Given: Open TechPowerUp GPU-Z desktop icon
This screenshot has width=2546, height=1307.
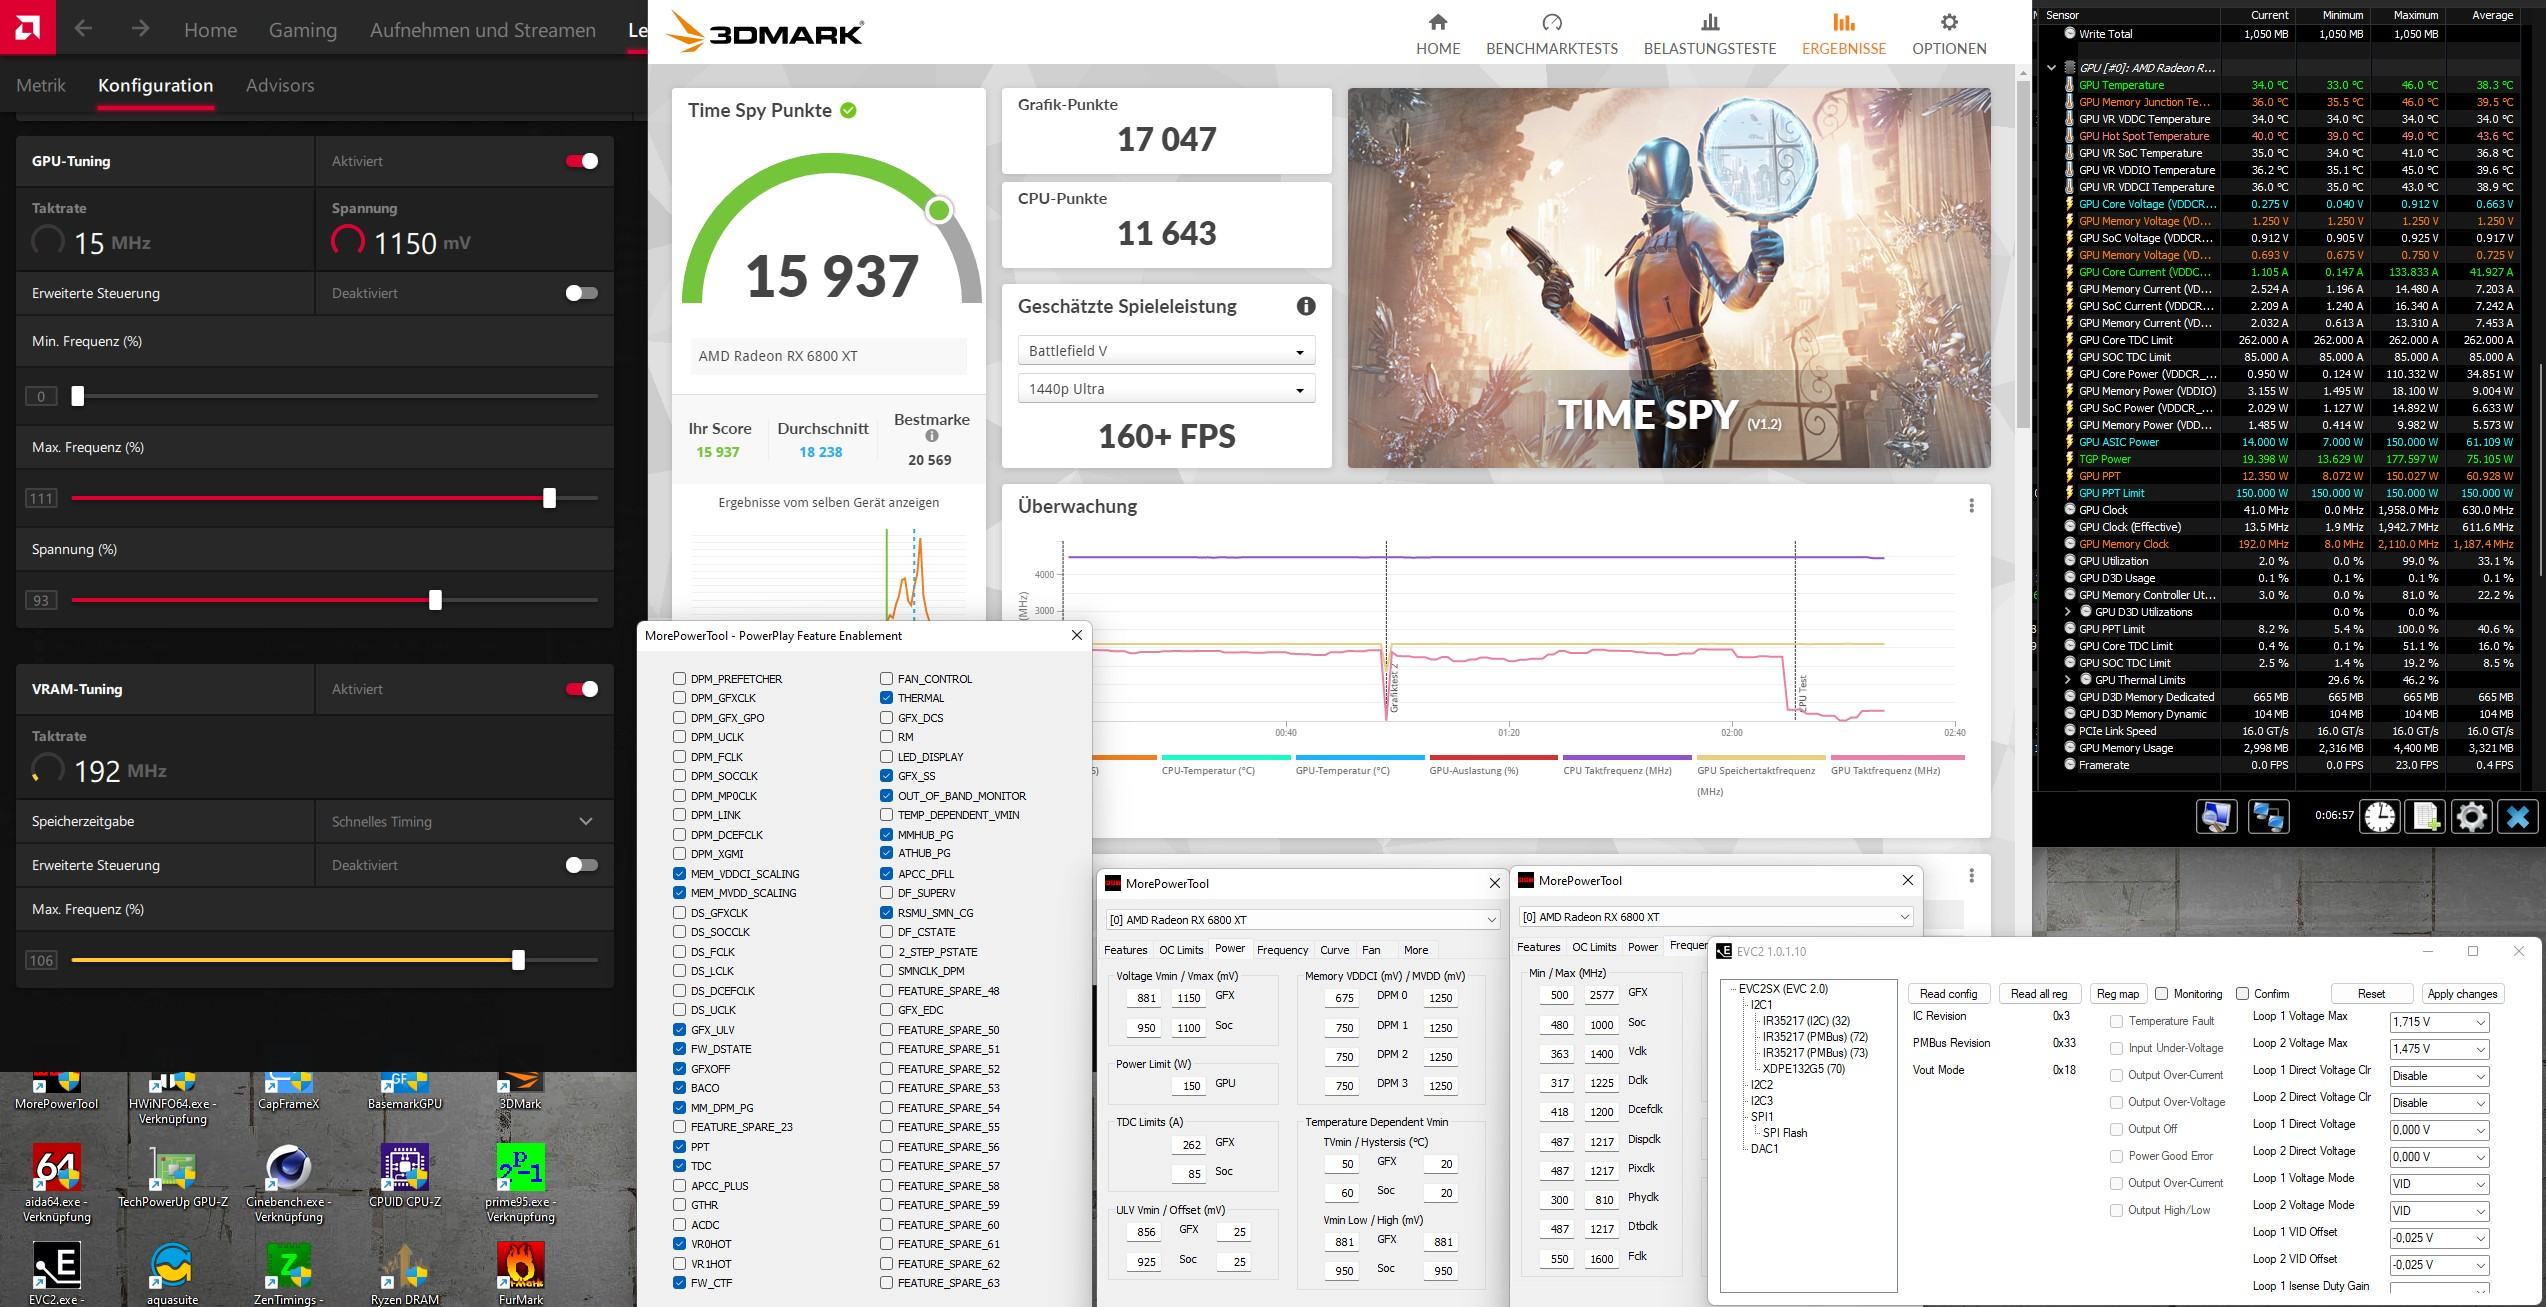Looking at the screenshot, I should [x=173, y=1178].
